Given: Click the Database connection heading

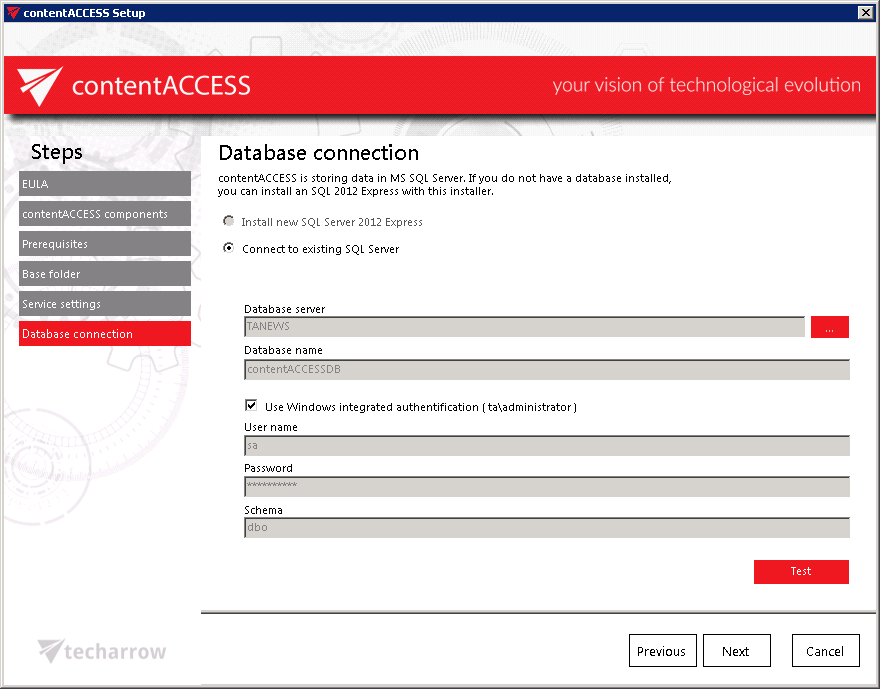Looking at the screenshot, I should coord(318,153).
